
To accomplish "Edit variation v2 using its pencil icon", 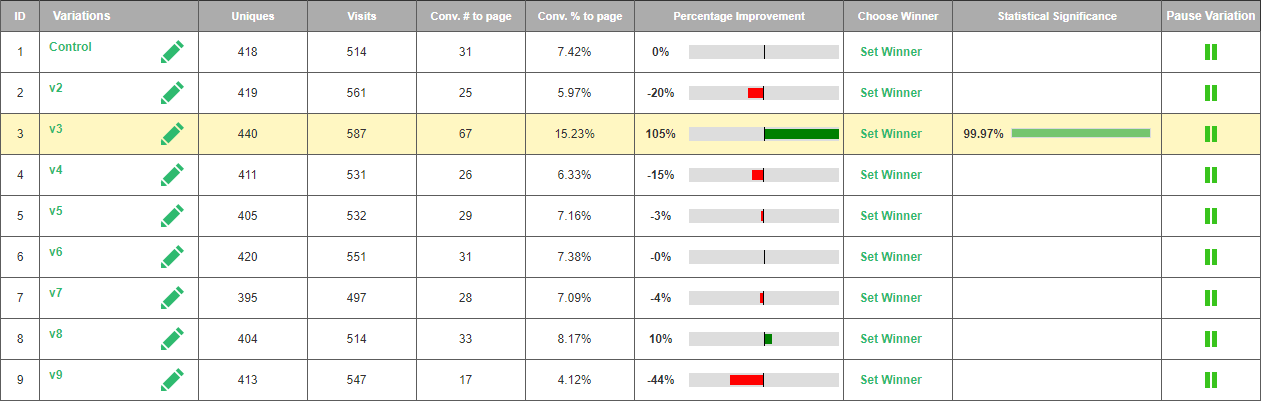I will 172,93.
